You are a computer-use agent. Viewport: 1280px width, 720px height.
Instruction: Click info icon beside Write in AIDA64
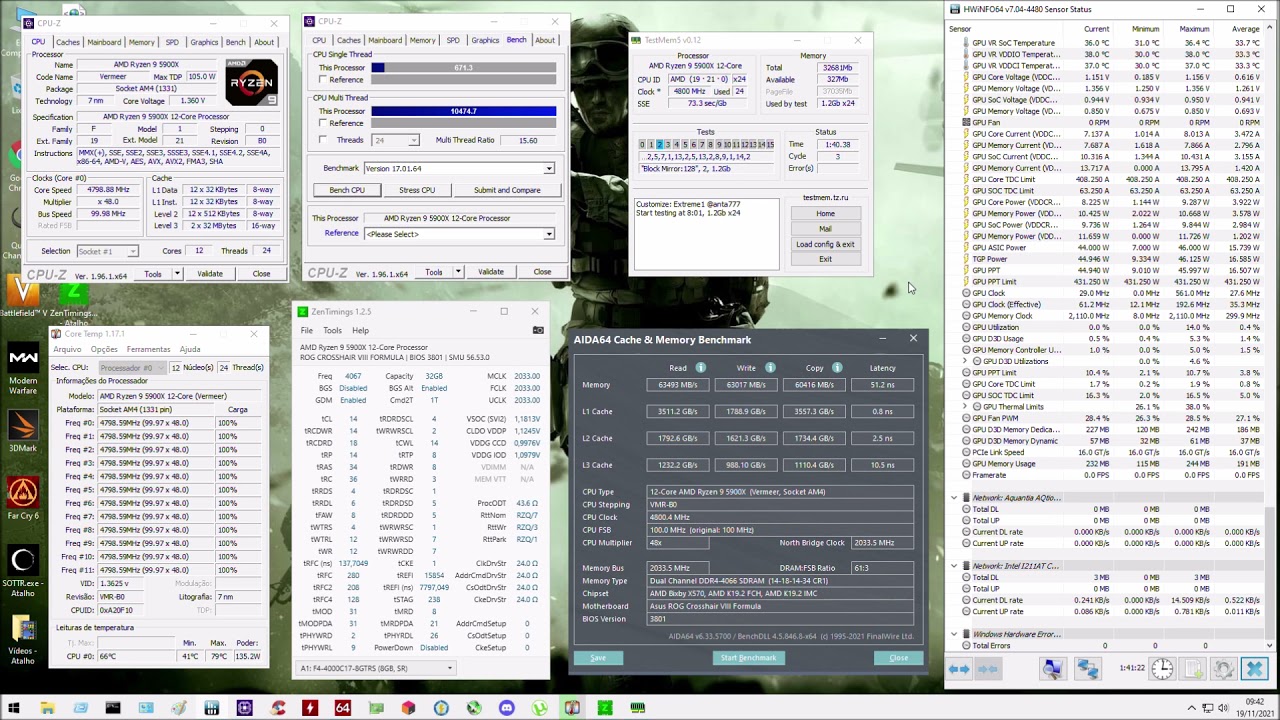point(769,368)
